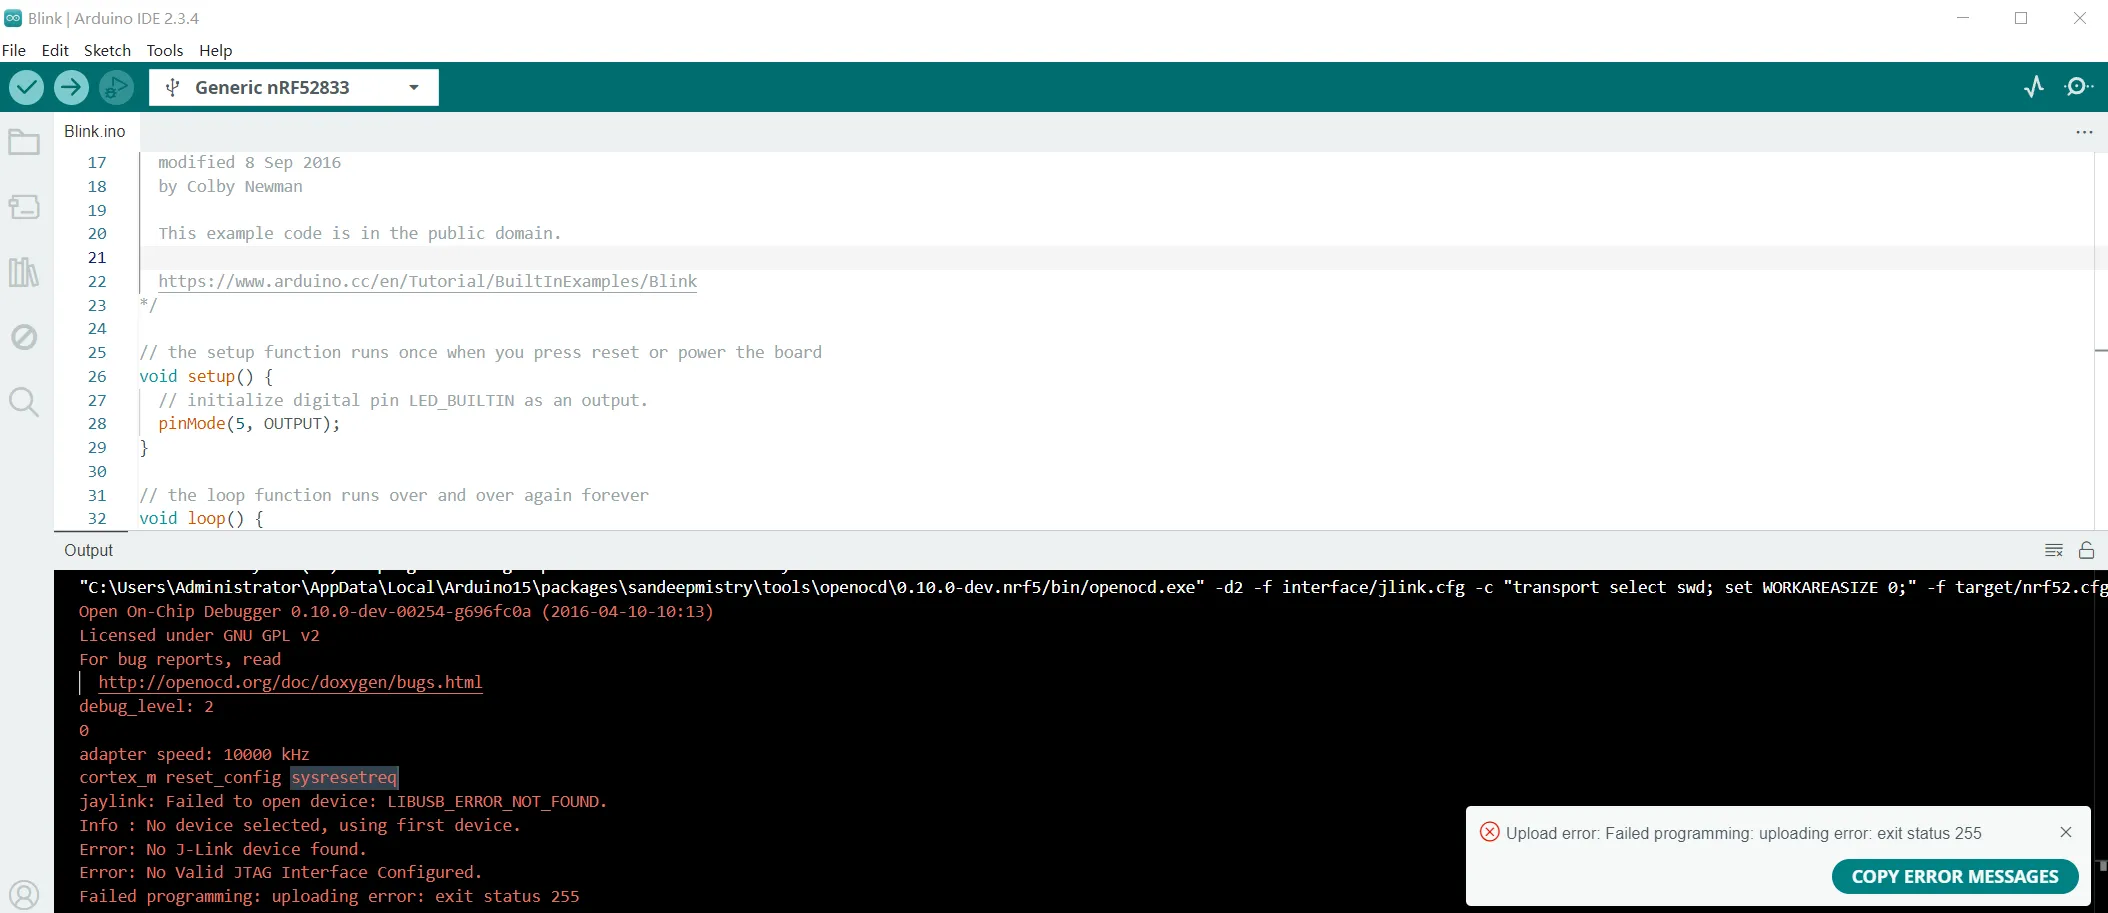Viewport: 2108px width, 913px height.
Task: Follow the arduino.cc Blink tutorial link
Action: pos(427,282)
